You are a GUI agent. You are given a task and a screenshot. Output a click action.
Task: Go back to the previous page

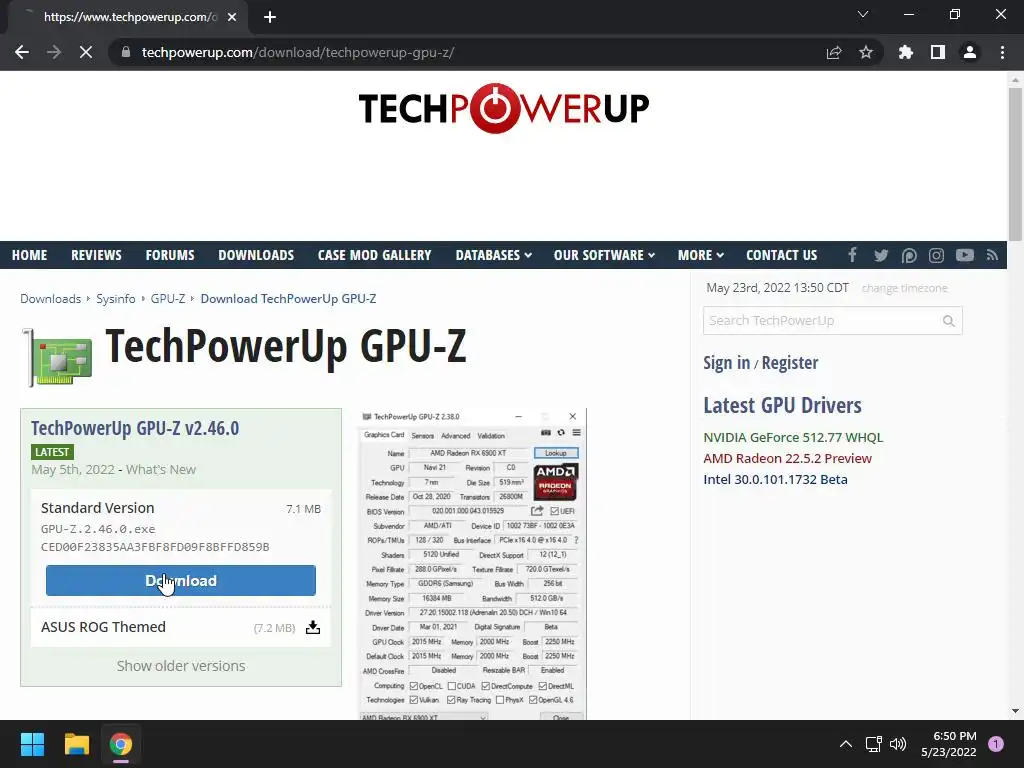pyautogui.click(x=22, y=52)
